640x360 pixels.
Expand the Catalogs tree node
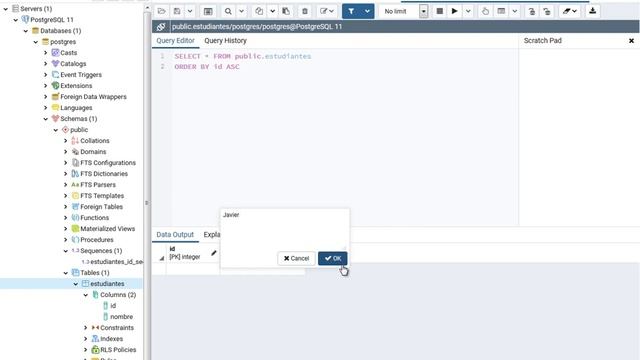[x=46, y=64]
